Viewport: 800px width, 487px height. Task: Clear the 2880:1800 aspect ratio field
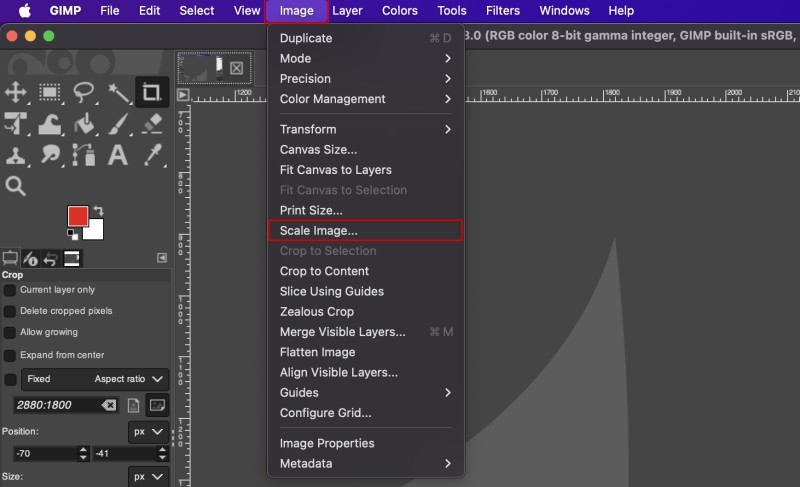tap(109, 405)
